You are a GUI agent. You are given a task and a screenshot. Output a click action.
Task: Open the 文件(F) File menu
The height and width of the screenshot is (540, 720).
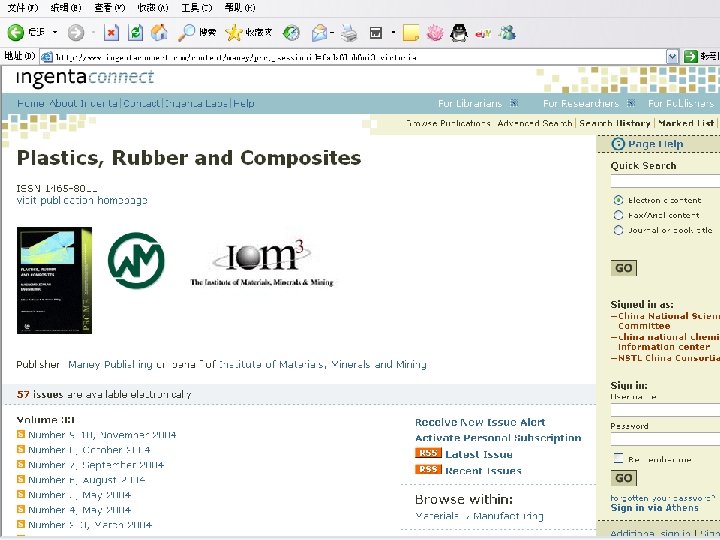tap(22, 7)
